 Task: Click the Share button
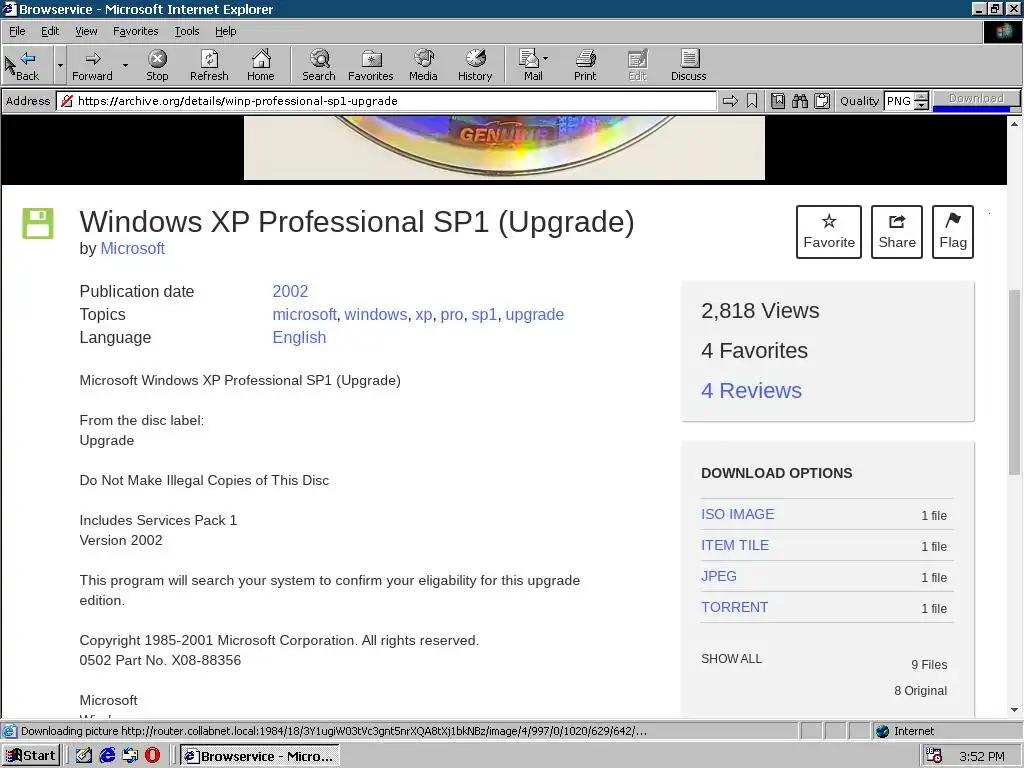pos(897,232)
